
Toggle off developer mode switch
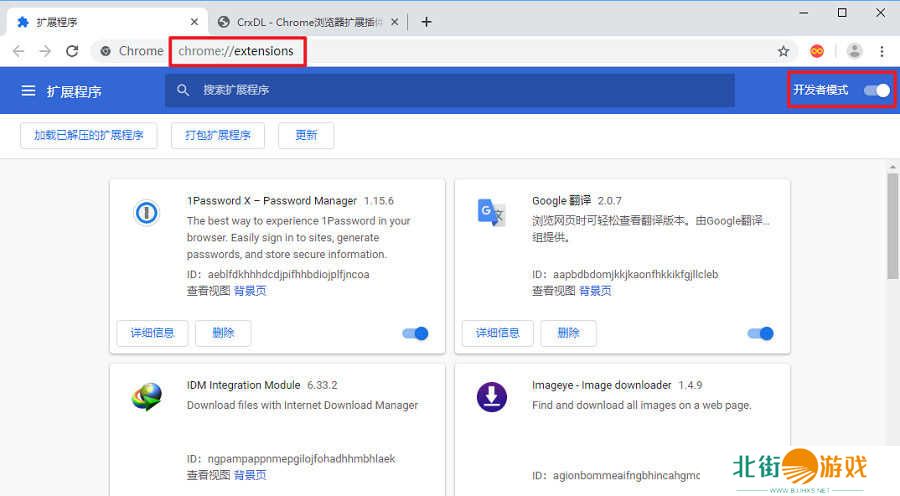[876, 90]
